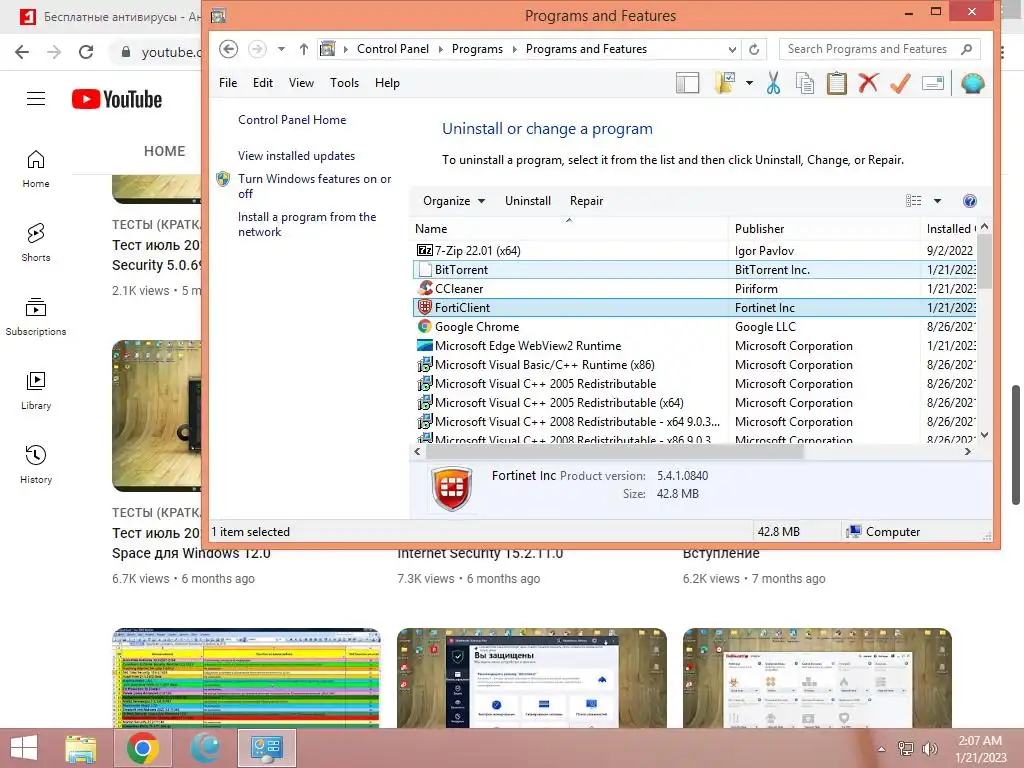Open the Help menu
The width and height of the screenshot is (1024, 768).
coord(387,83)
